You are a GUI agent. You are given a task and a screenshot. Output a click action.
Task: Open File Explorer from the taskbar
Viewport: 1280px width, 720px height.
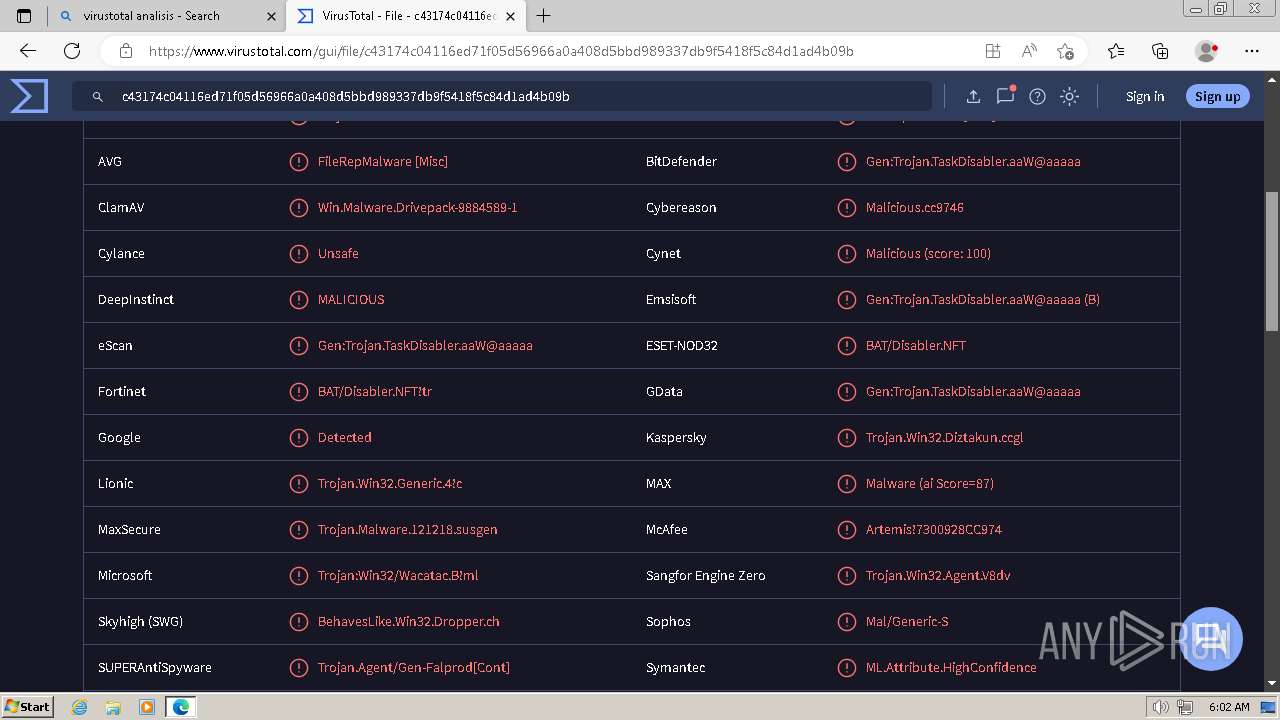pos(113,707)
